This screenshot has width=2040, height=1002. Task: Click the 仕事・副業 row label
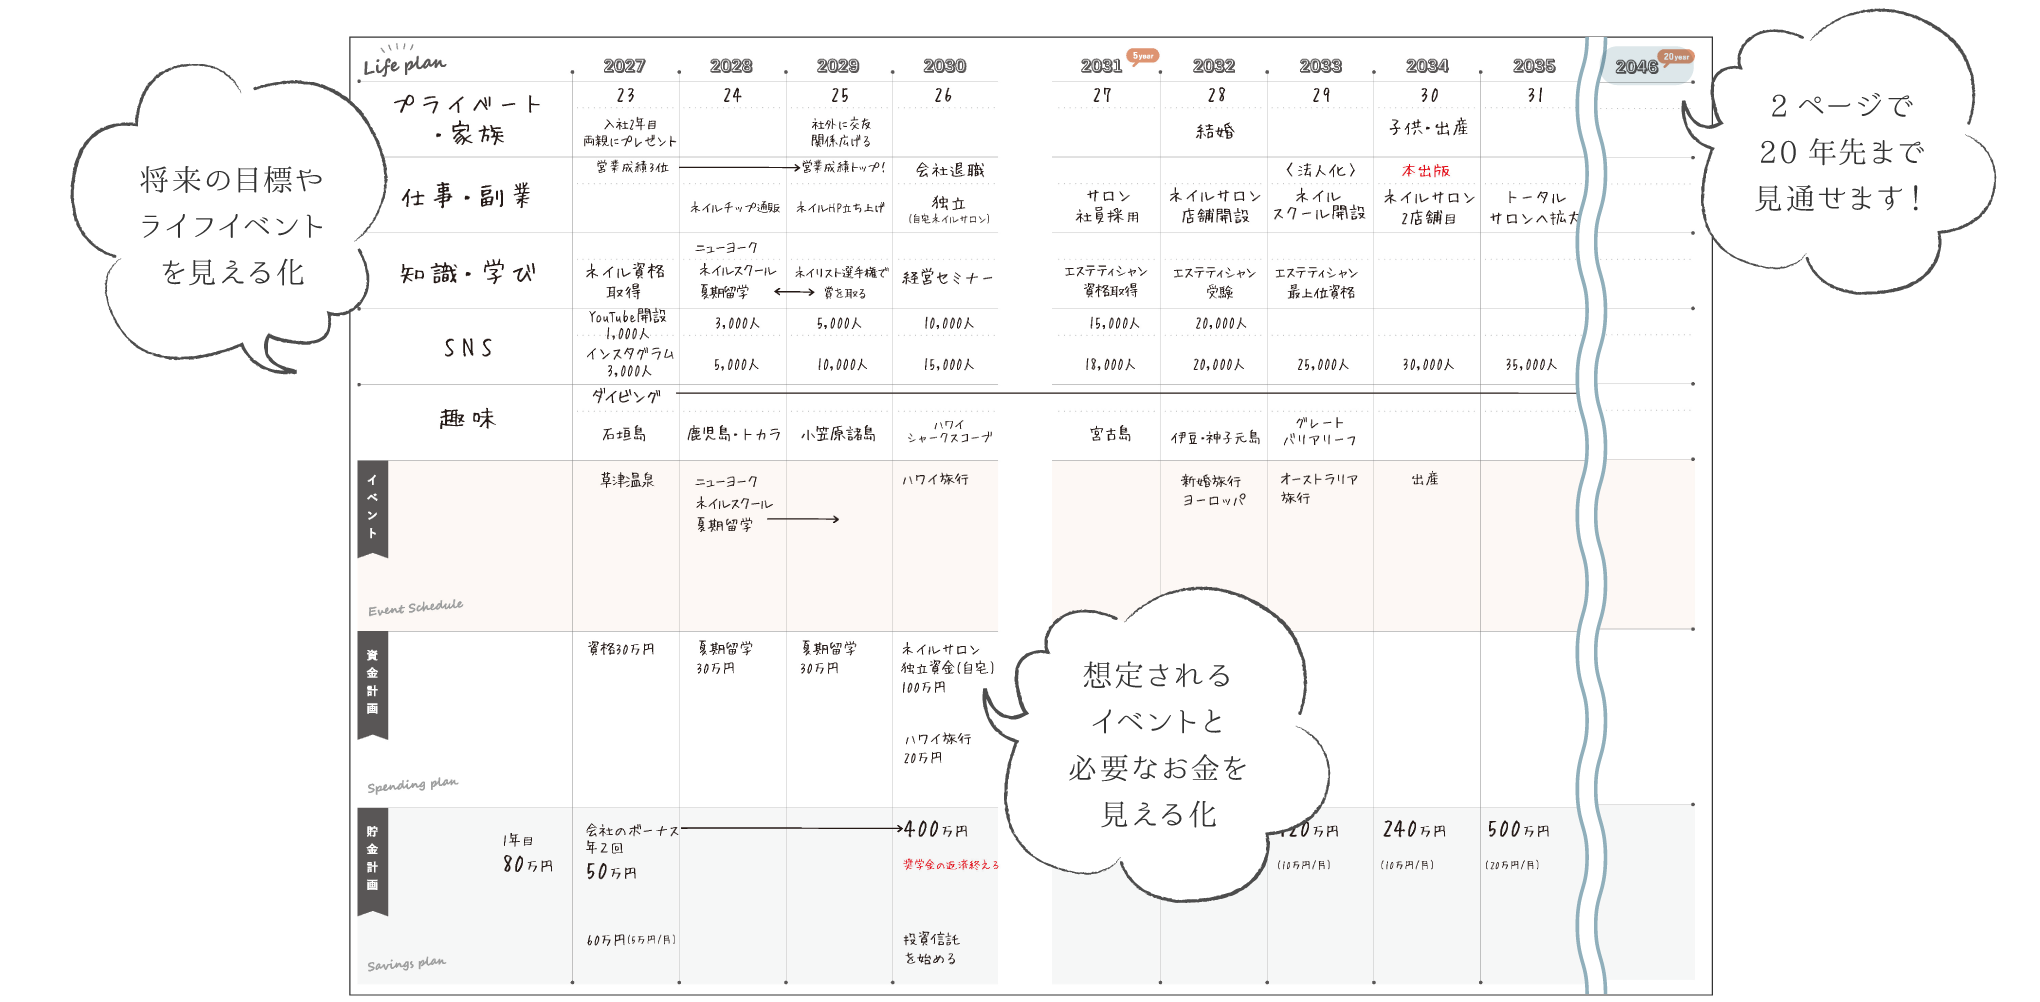pos(466,196)
